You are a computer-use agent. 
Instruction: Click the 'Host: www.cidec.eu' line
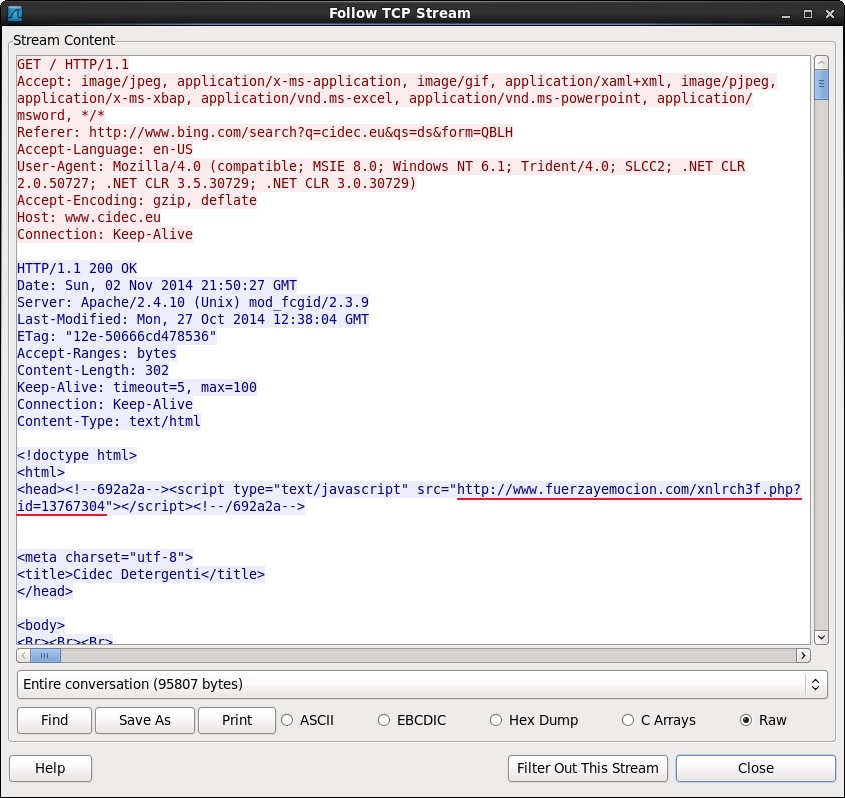point(89,217)
